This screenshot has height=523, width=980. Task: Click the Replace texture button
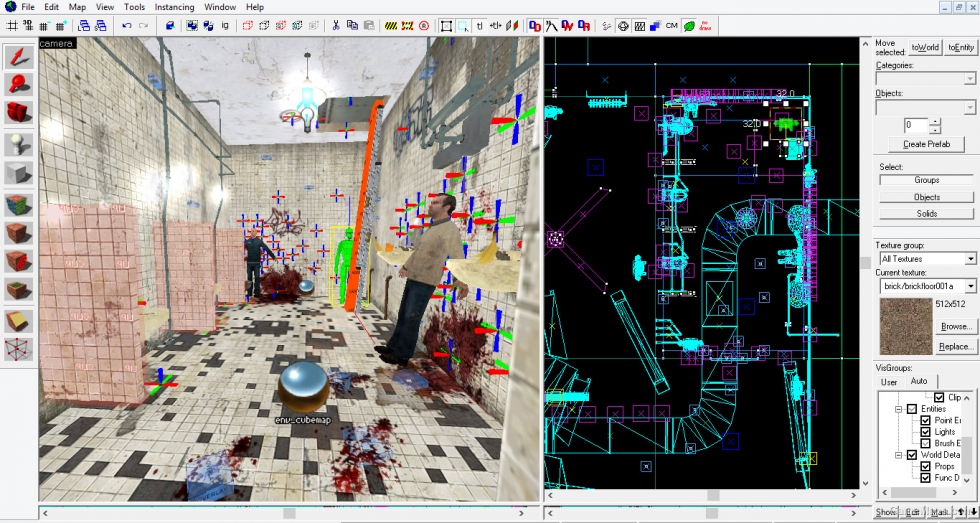(956, 346)
